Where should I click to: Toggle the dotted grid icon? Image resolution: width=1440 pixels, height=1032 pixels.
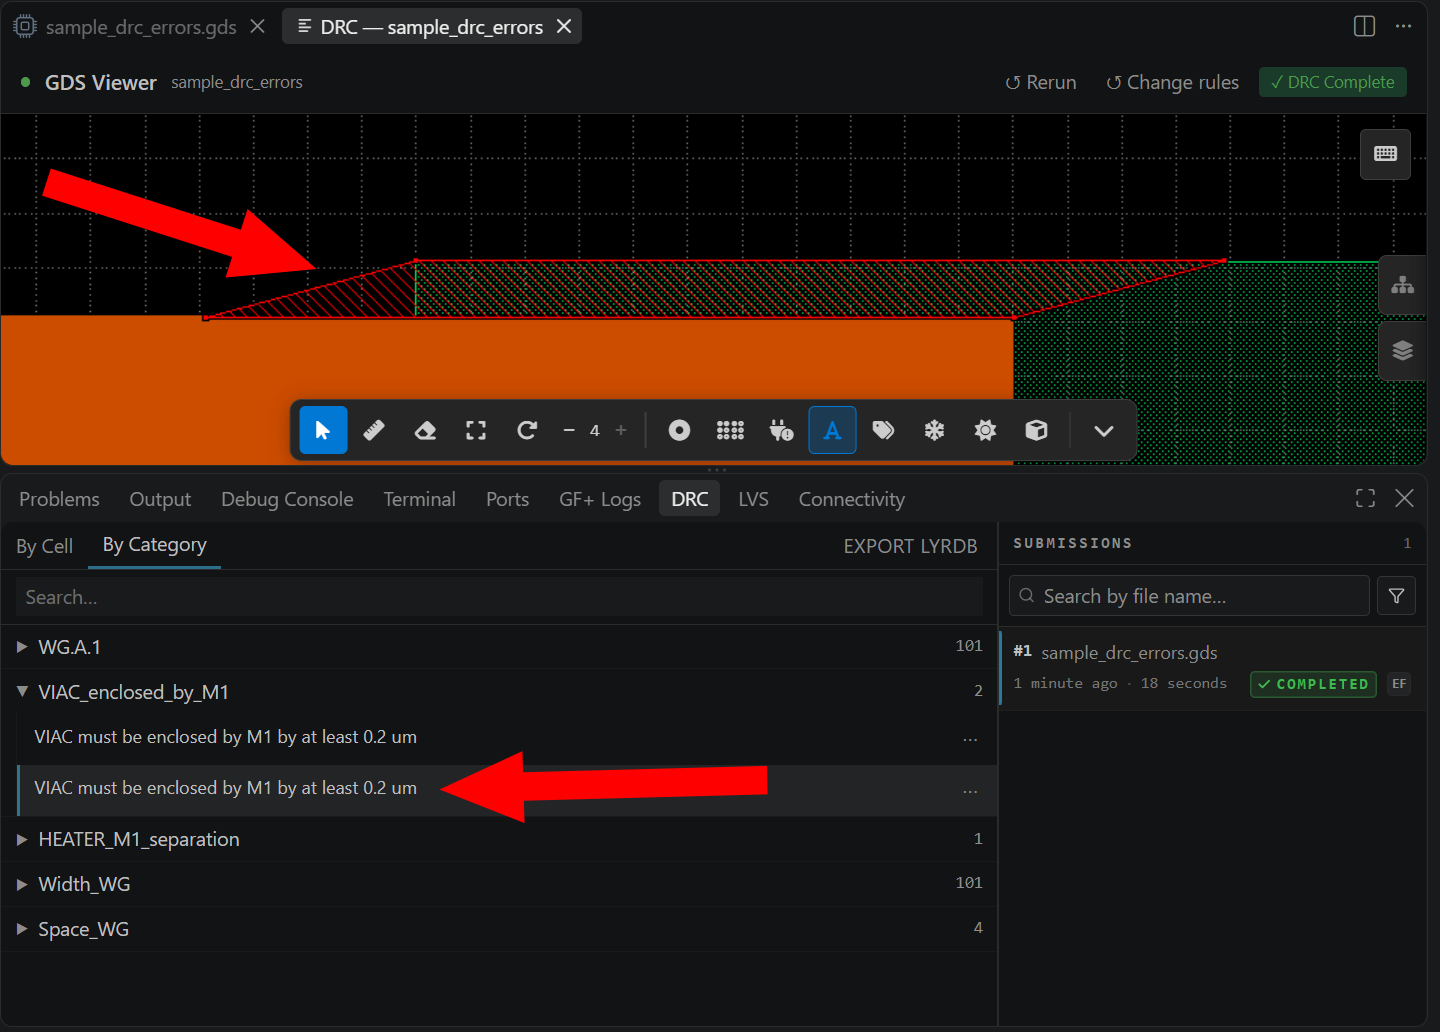point(730,430)
